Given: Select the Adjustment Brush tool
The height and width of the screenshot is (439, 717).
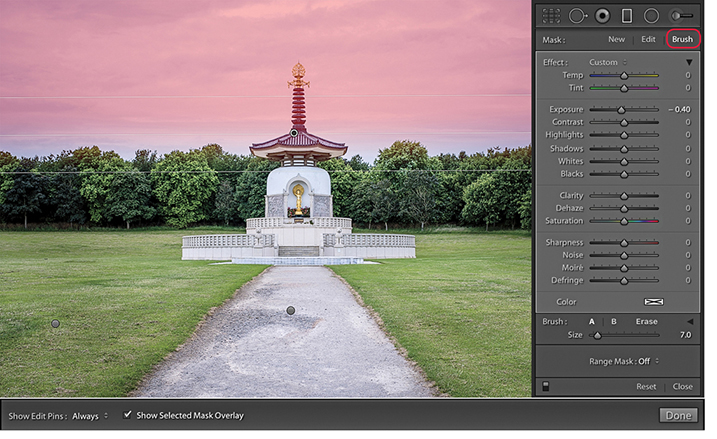Looking at the screenshot, I should pyautogui.click(x=682, y=16).
